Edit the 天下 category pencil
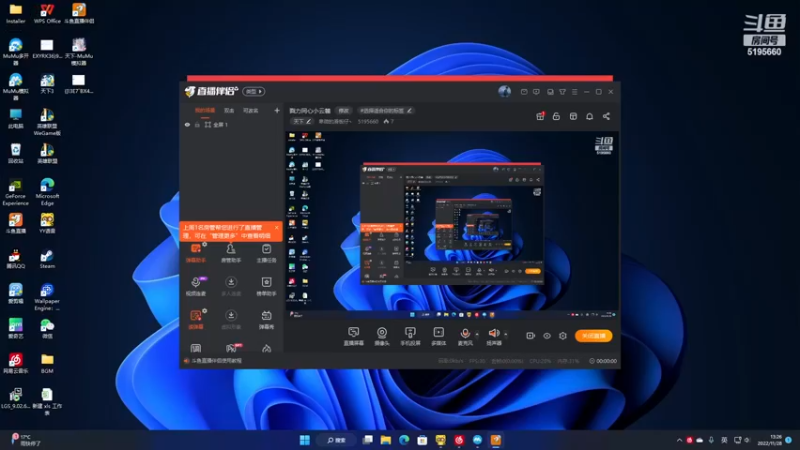The image size is (800, 450). [309, 121]
